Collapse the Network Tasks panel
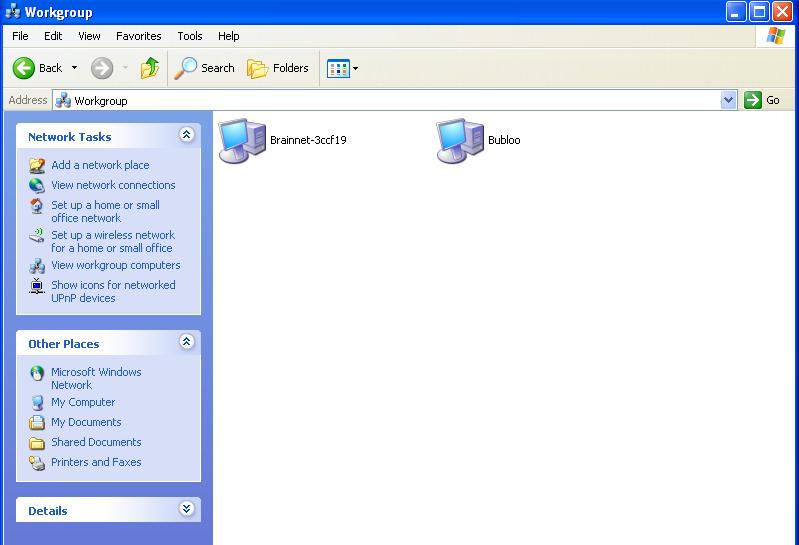The image size is (799, 545). coord(187,135)
